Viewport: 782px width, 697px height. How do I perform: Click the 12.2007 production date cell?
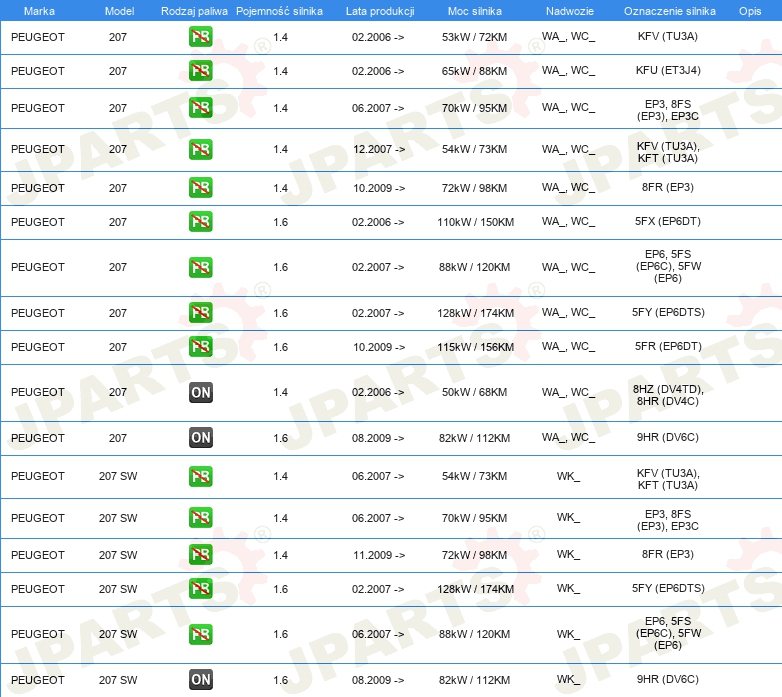378,149
